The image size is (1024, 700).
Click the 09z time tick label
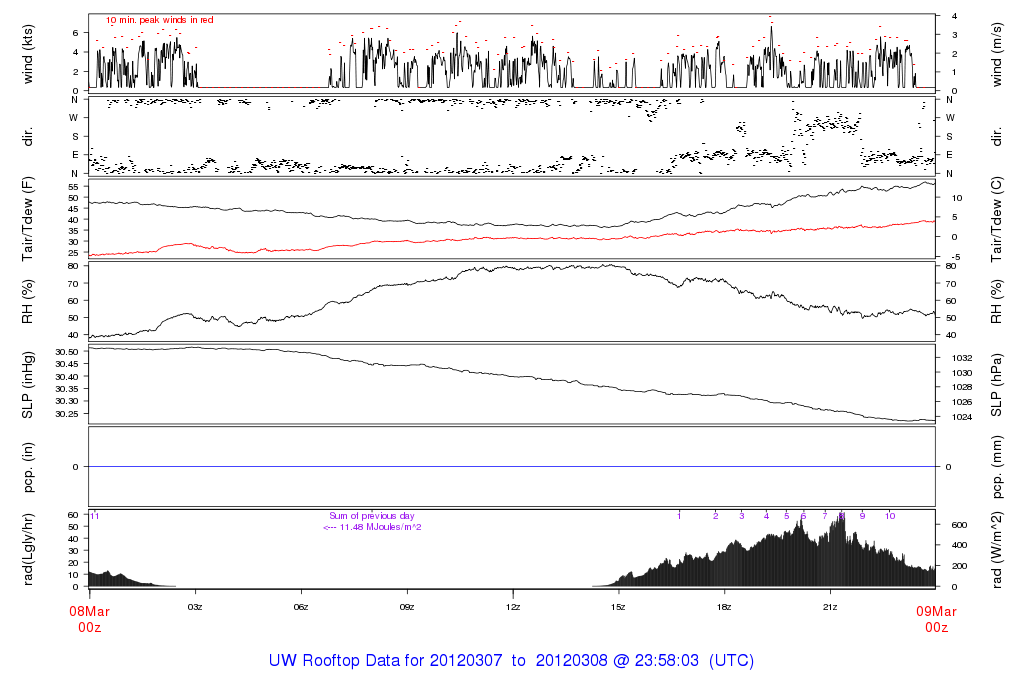[407, 606]
